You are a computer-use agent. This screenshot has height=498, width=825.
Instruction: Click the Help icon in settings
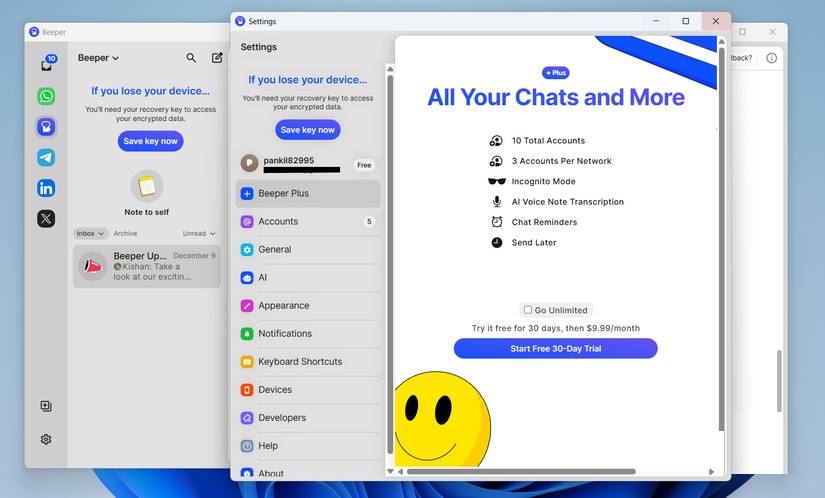pos(247,446)
